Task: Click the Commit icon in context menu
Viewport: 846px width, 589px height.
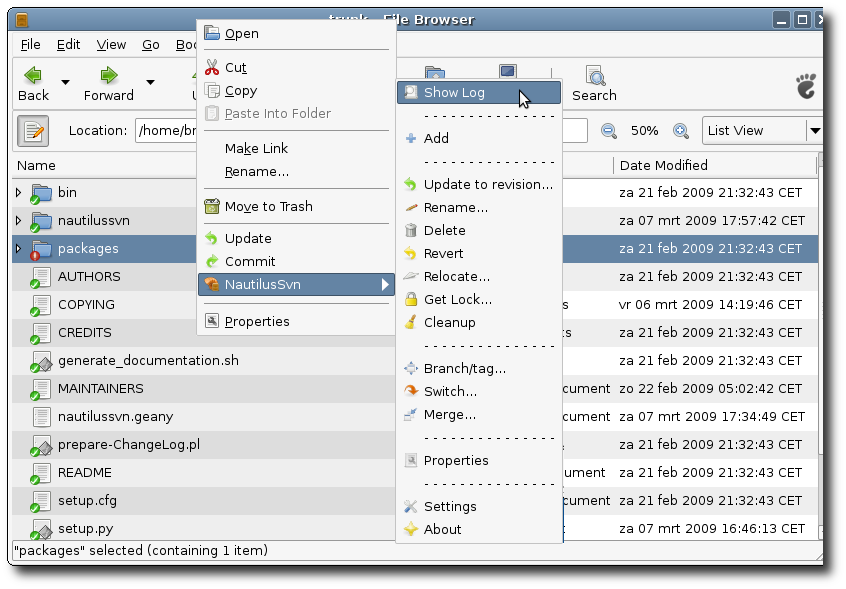Action: (x=212, y=262)
